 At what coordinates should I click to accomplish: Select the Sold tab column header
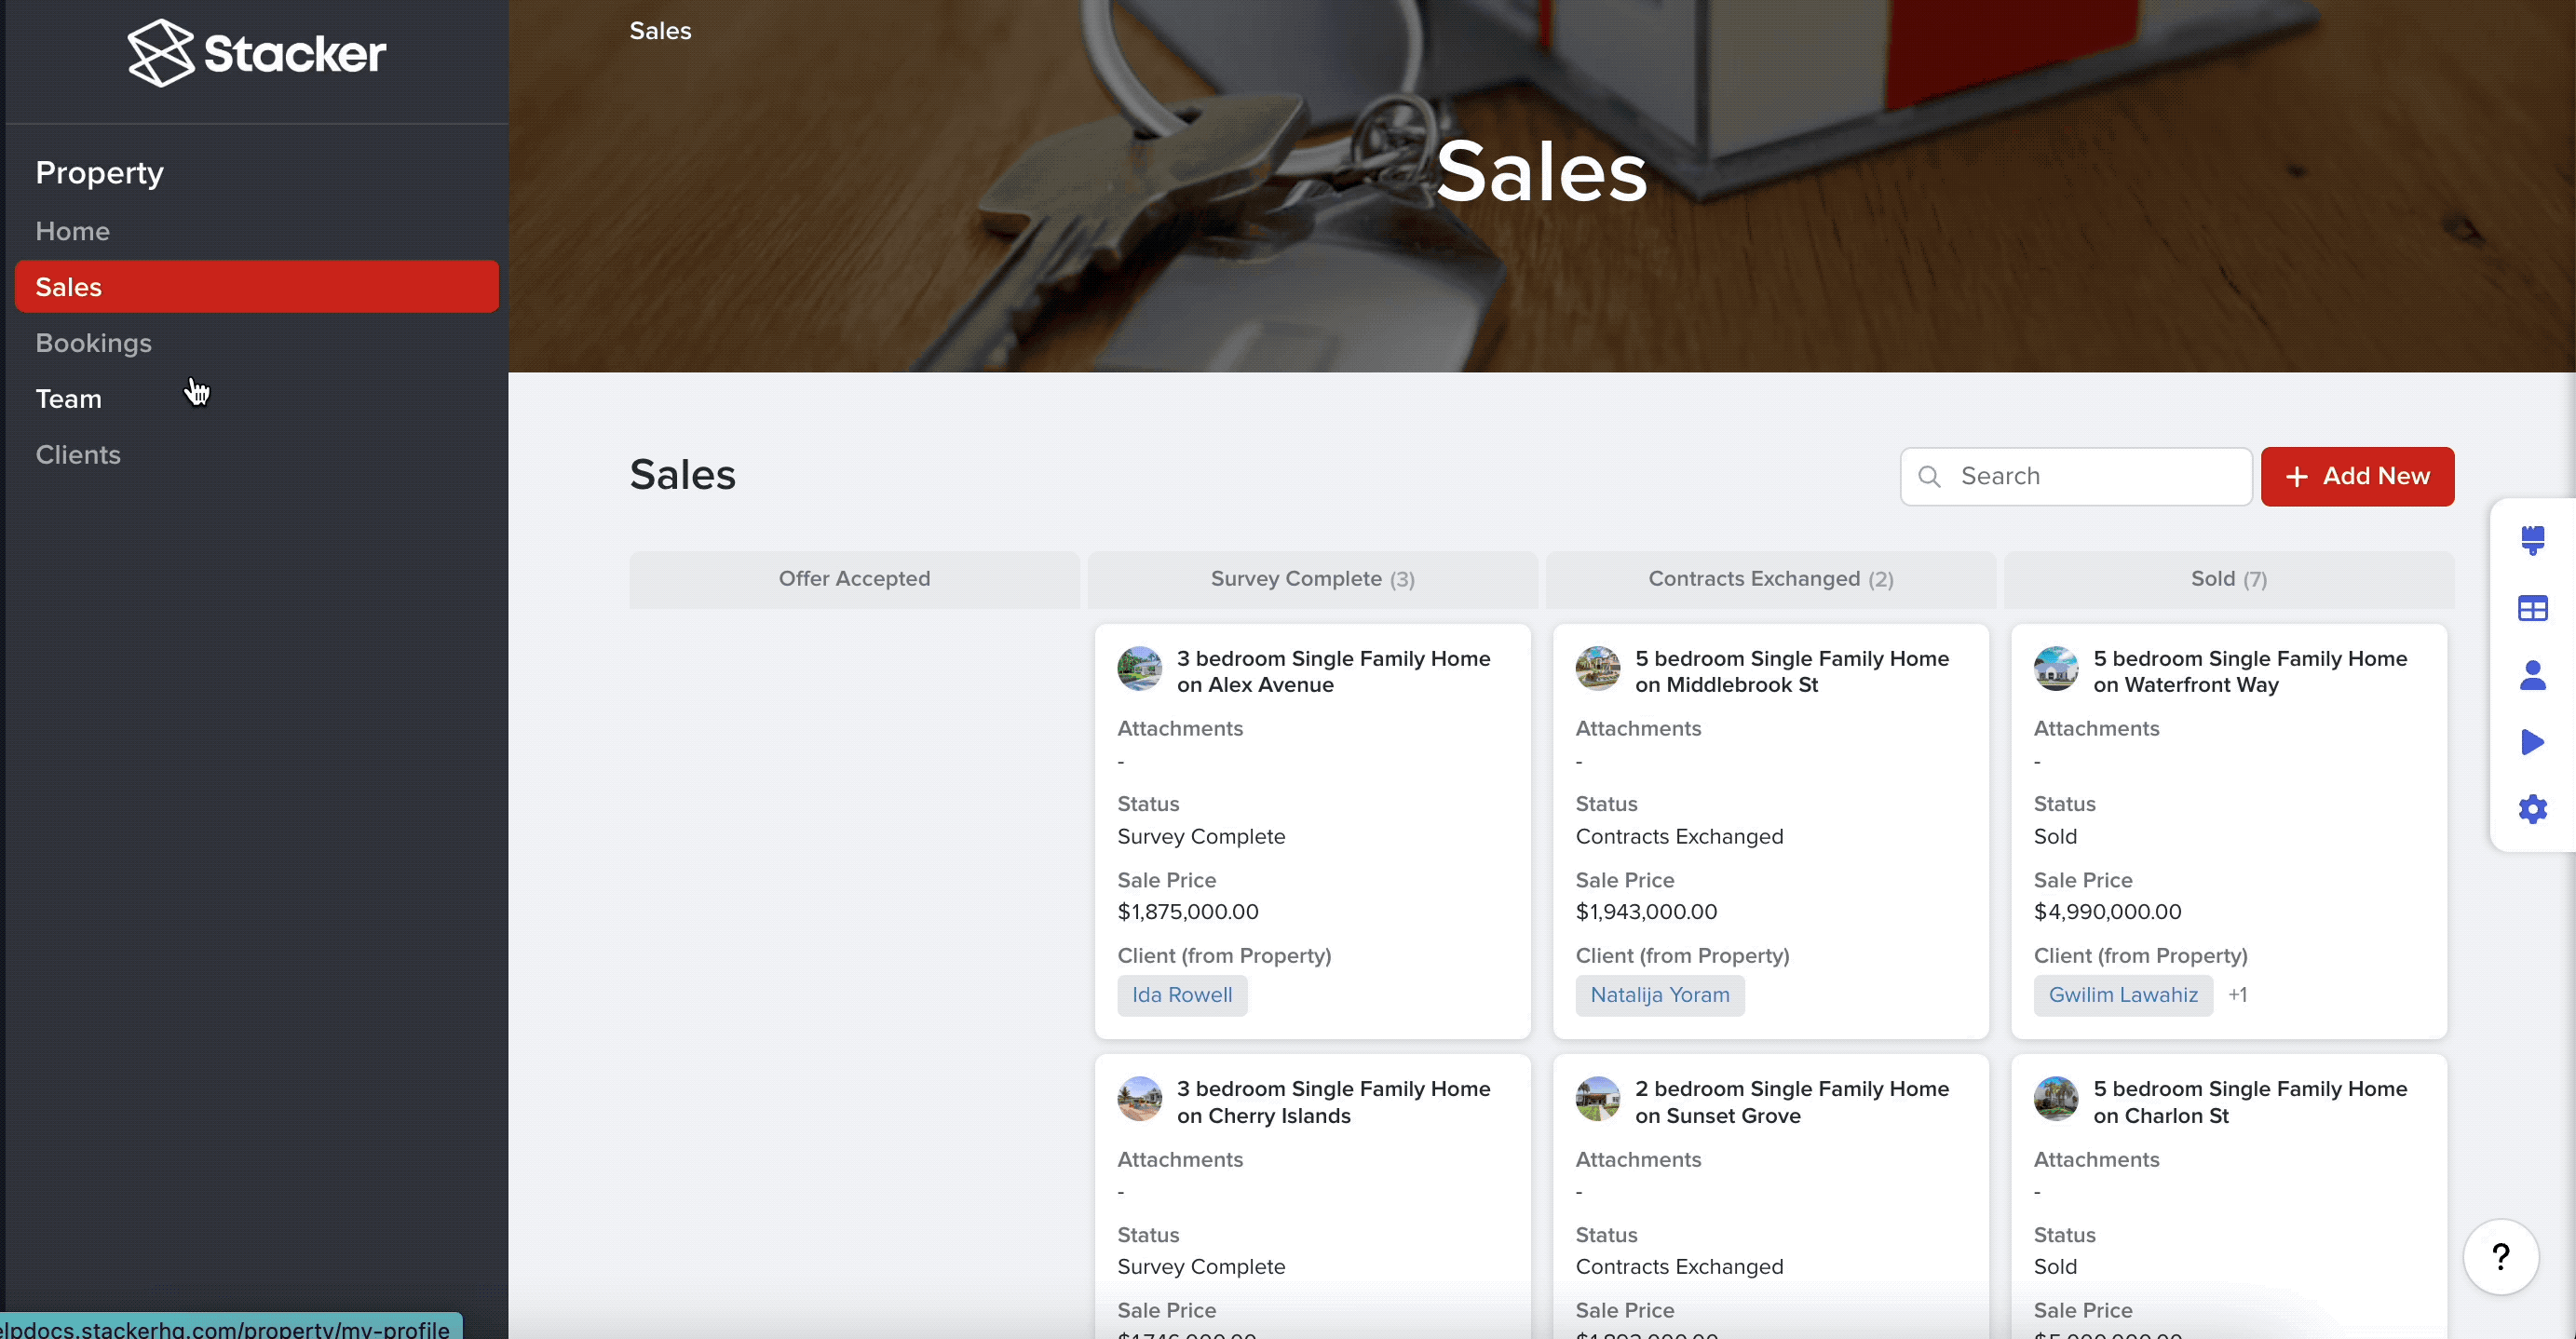(x=2227, y=577)
